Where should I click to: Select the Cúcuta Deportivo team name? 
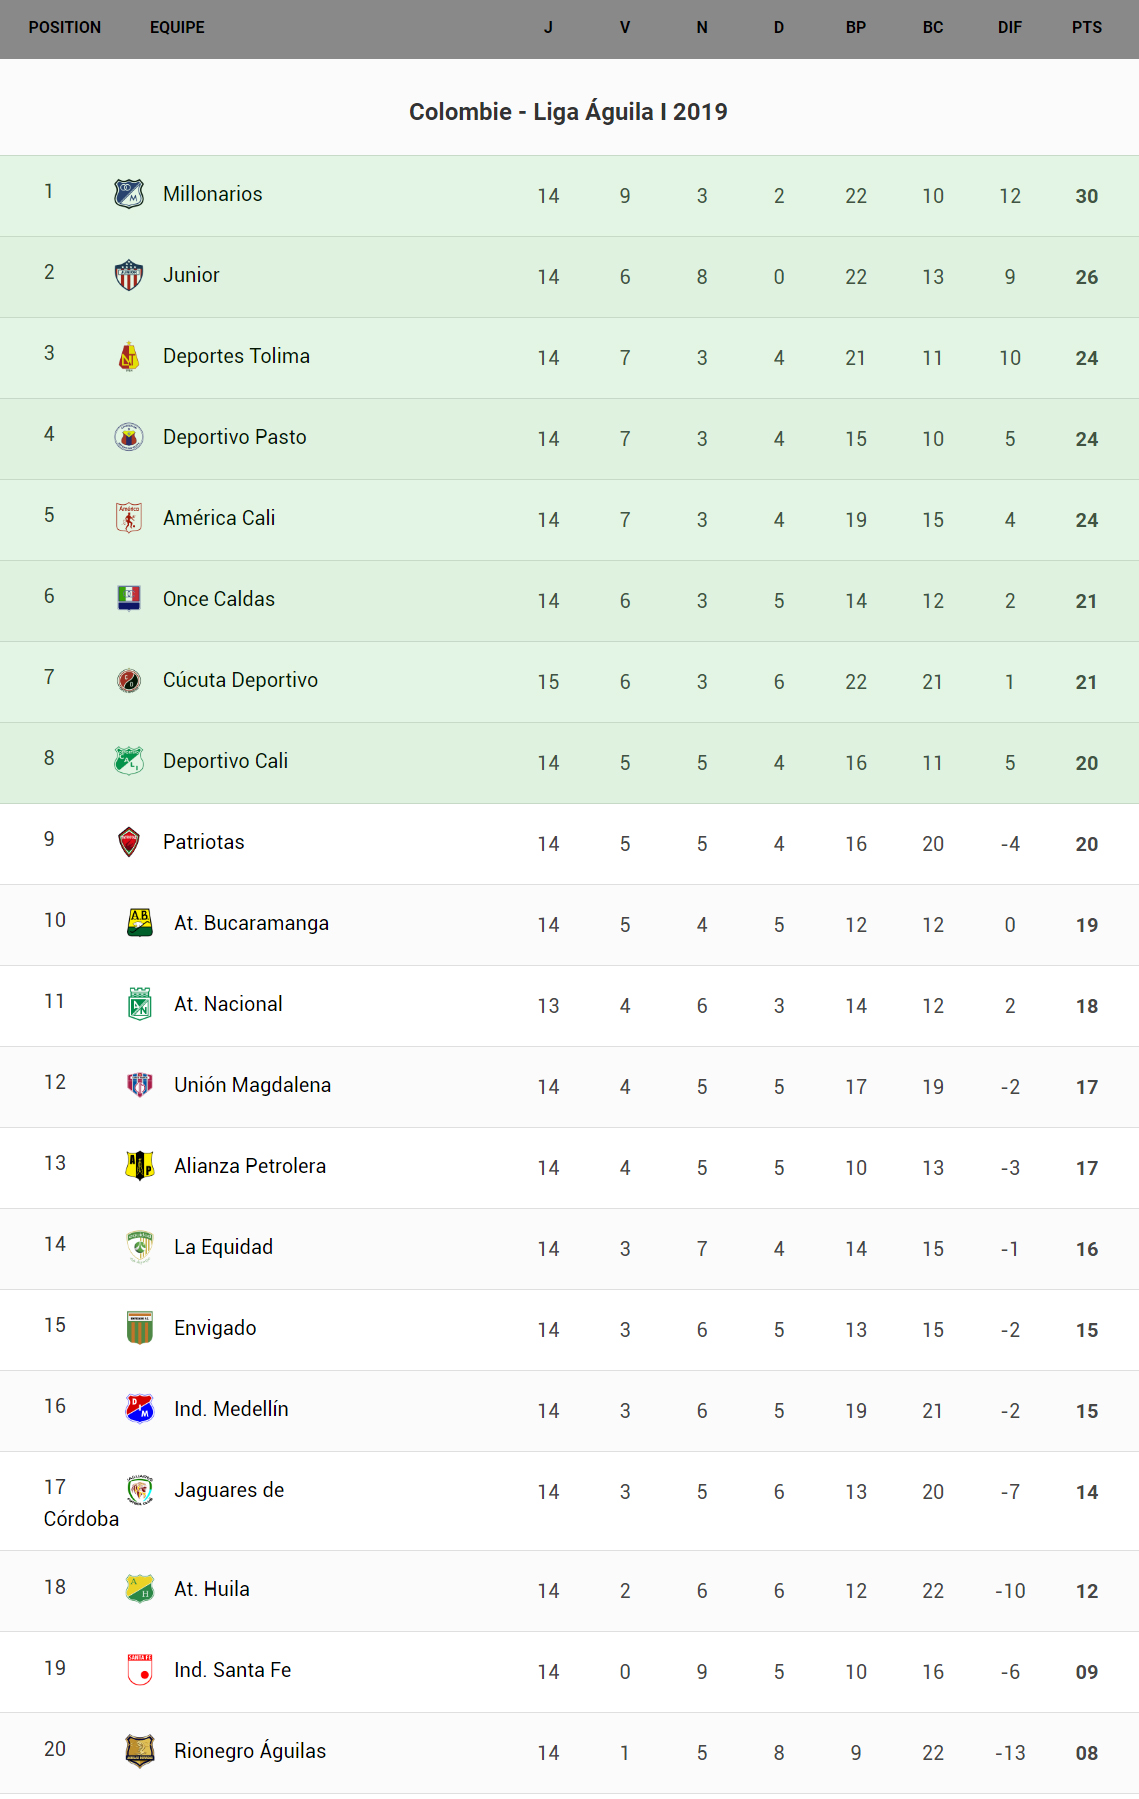[240, 680]
